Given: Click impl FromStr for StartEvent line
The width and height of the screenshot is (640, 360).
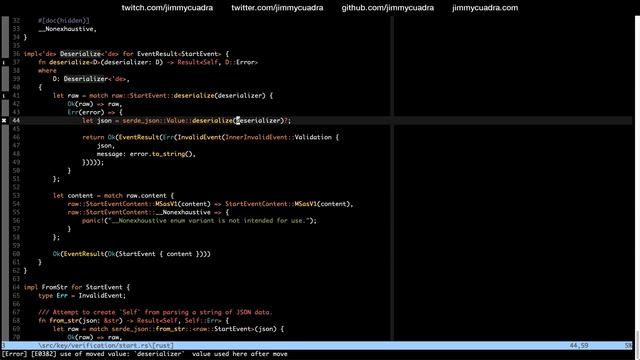Looking at the screenshot, I should point(77,287).
